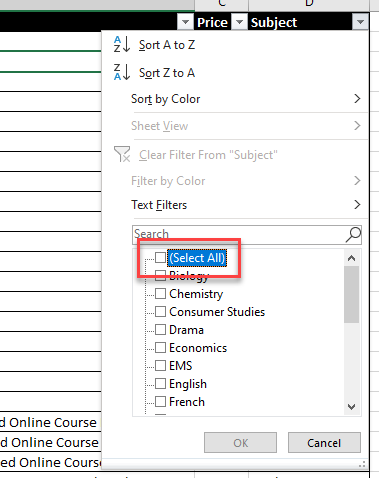Tick the Chemistry checkbox
Image resolution: width=379 pixels, height=478 pixels.
(x=160, y=294)
